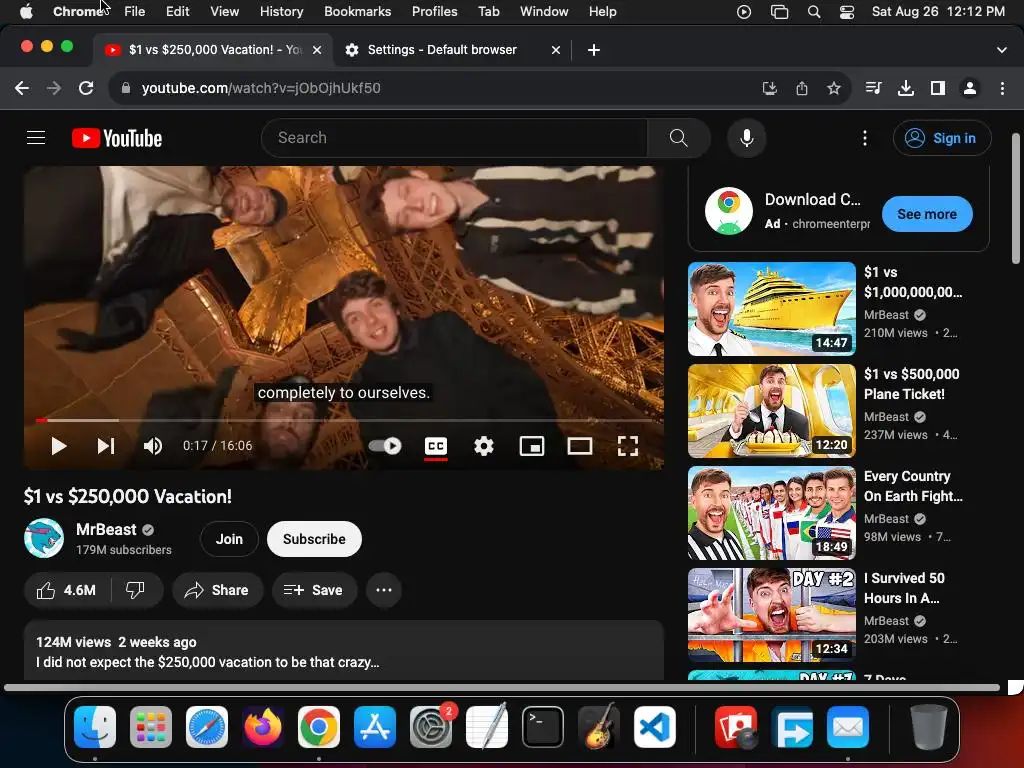Enable miniplayer mode
Screen dimensions: 1024x768
(532, 446)
